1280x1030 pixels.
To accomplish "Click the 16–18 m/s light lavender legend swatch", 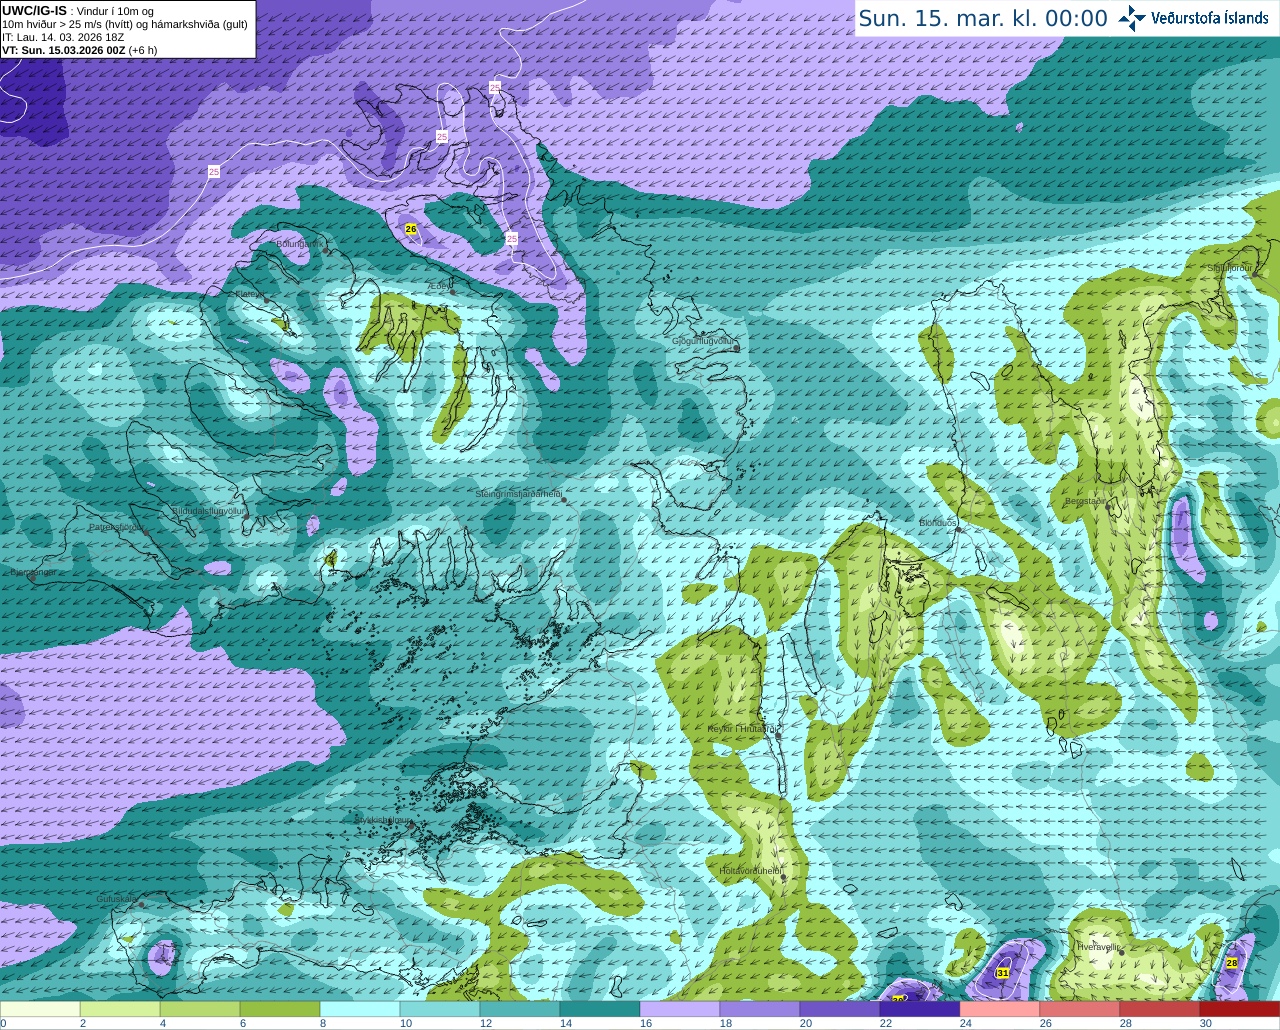I will 680,1009.
